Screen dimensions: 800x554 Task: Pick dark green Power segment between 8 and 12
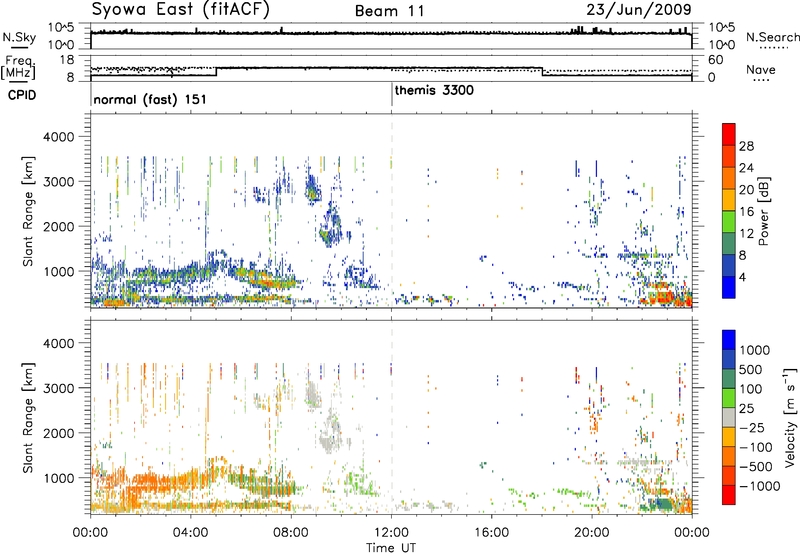[x=729, y=244]
